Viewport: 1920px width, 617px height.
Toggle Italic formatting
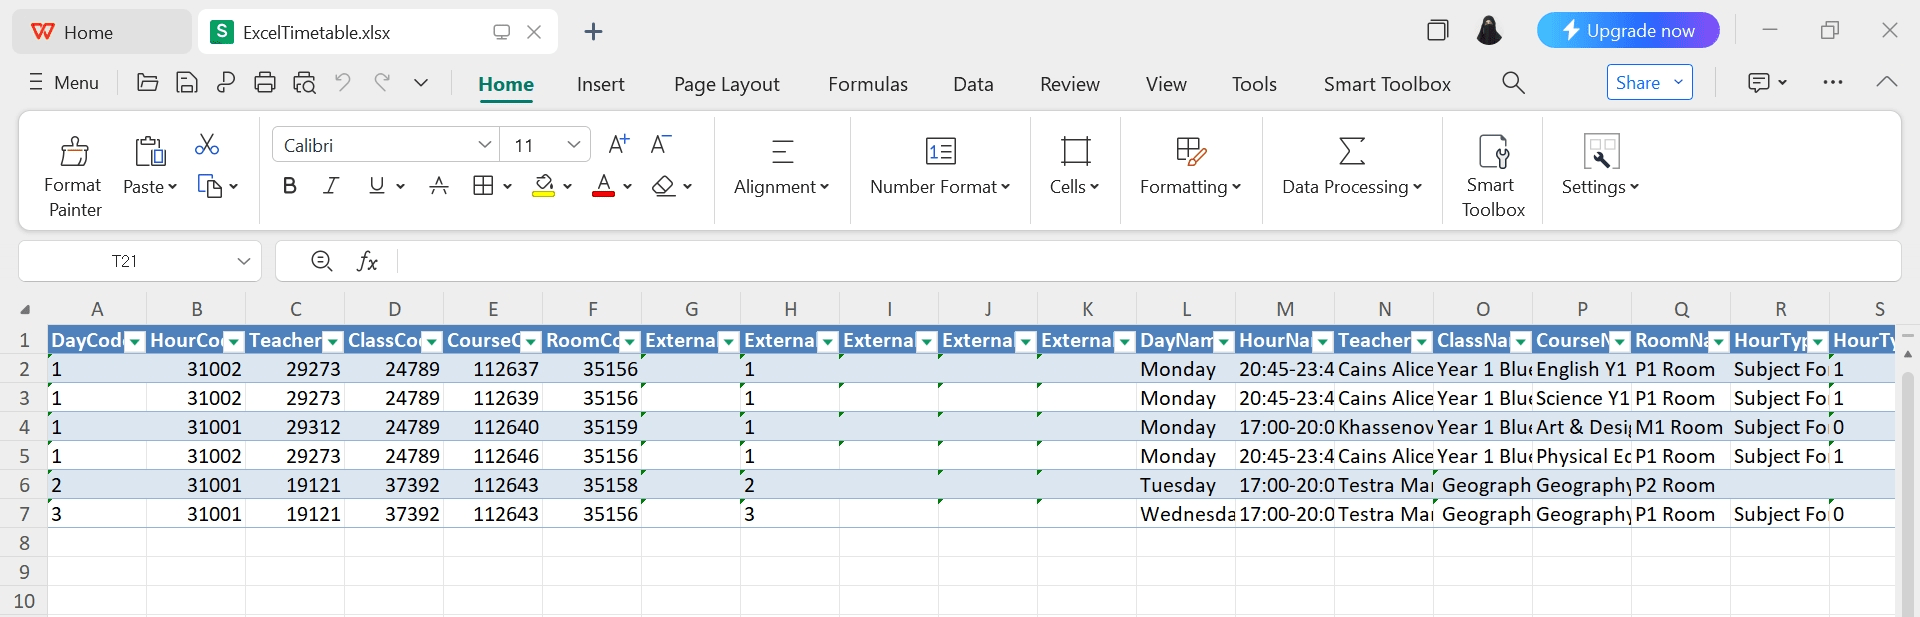[x=331, y=186]
